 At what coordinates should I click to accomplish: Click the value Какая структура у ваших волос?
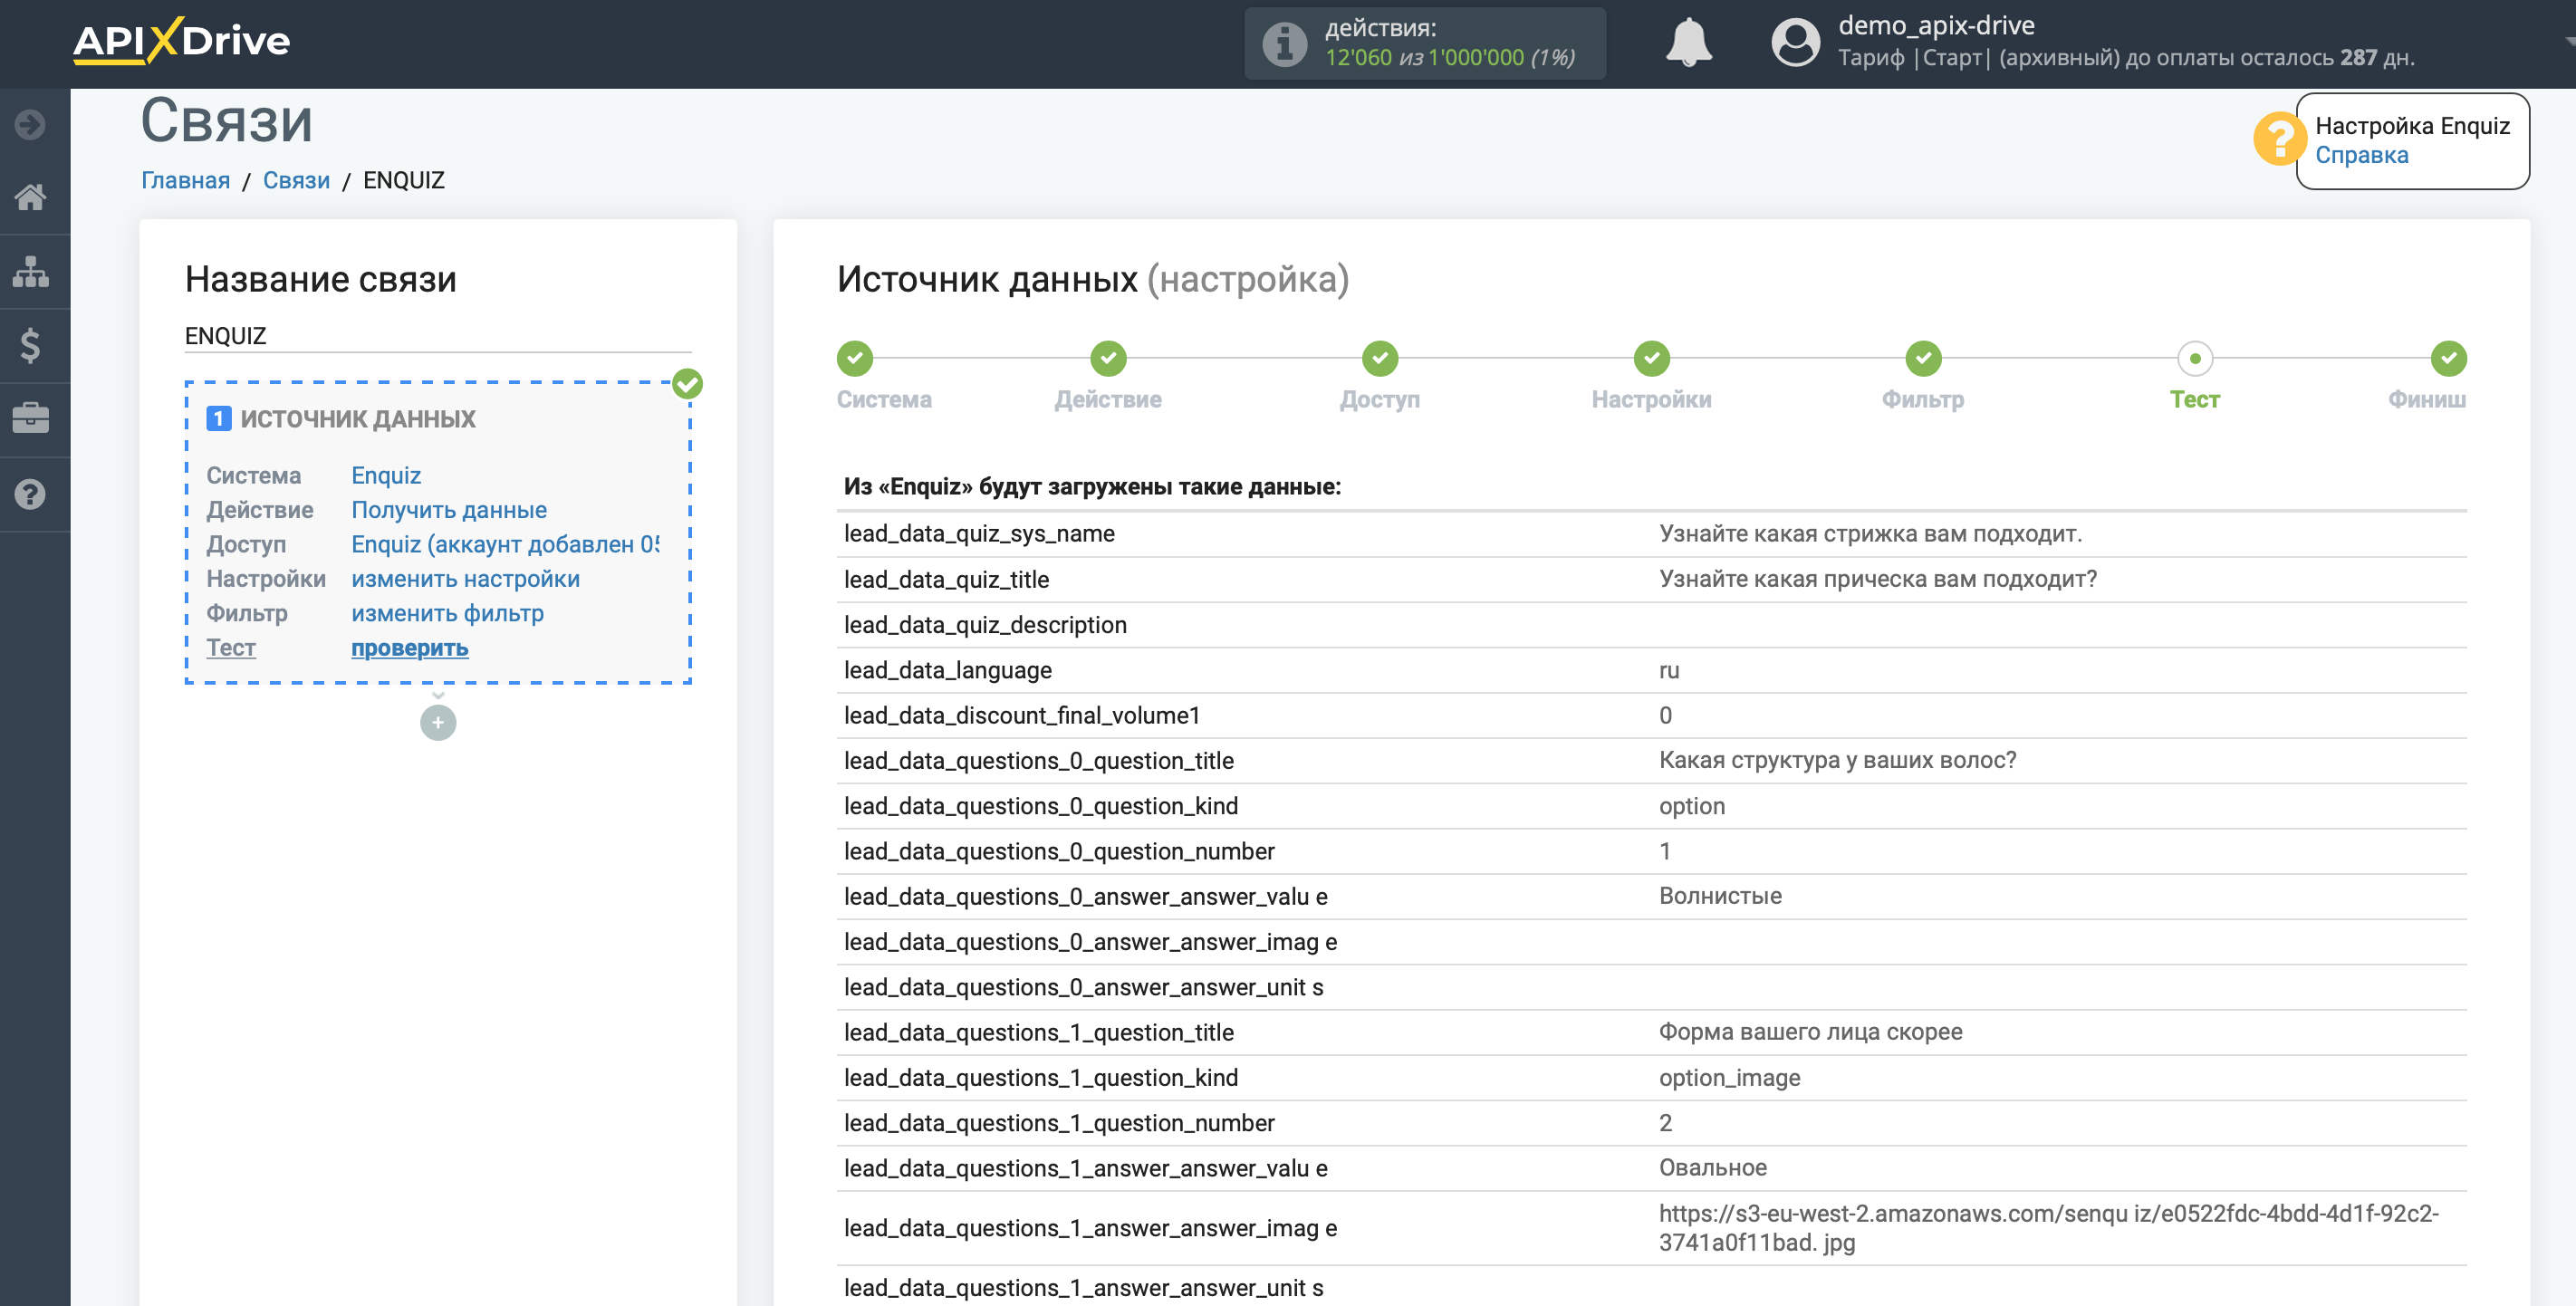tap(1837, 760)
